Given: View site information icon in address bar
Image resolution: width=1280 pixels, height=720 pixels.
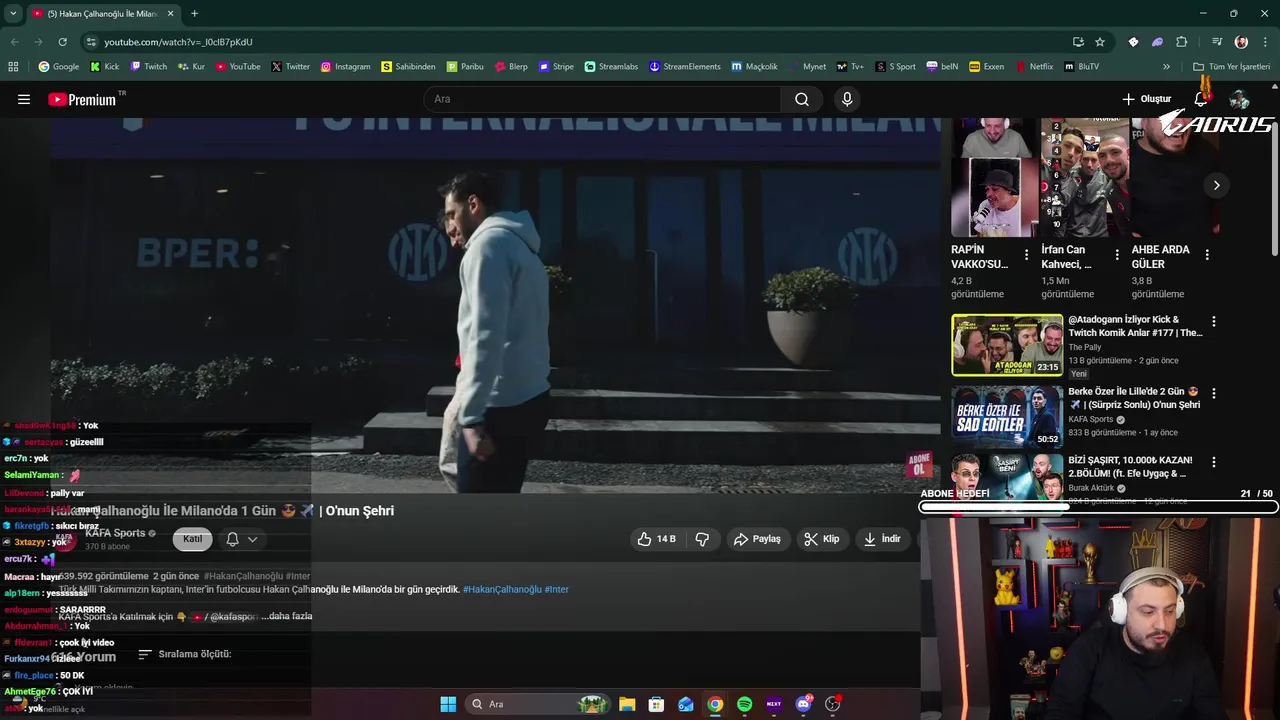Looking at the screenshot, I should point(91,42).
